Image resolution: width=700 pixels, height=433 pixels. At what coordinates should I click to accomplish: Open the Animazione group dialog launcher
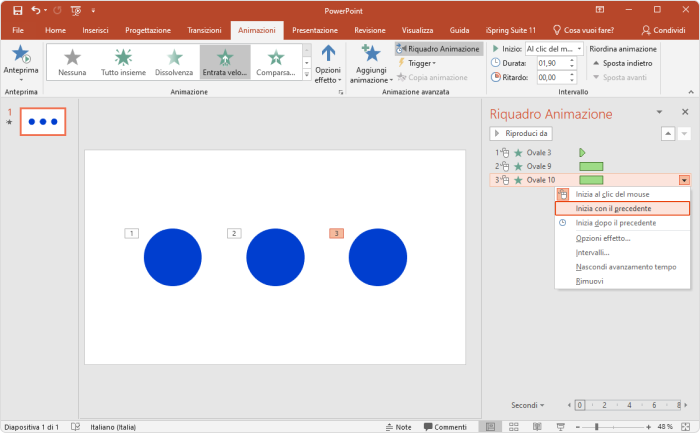click(341, 92)
